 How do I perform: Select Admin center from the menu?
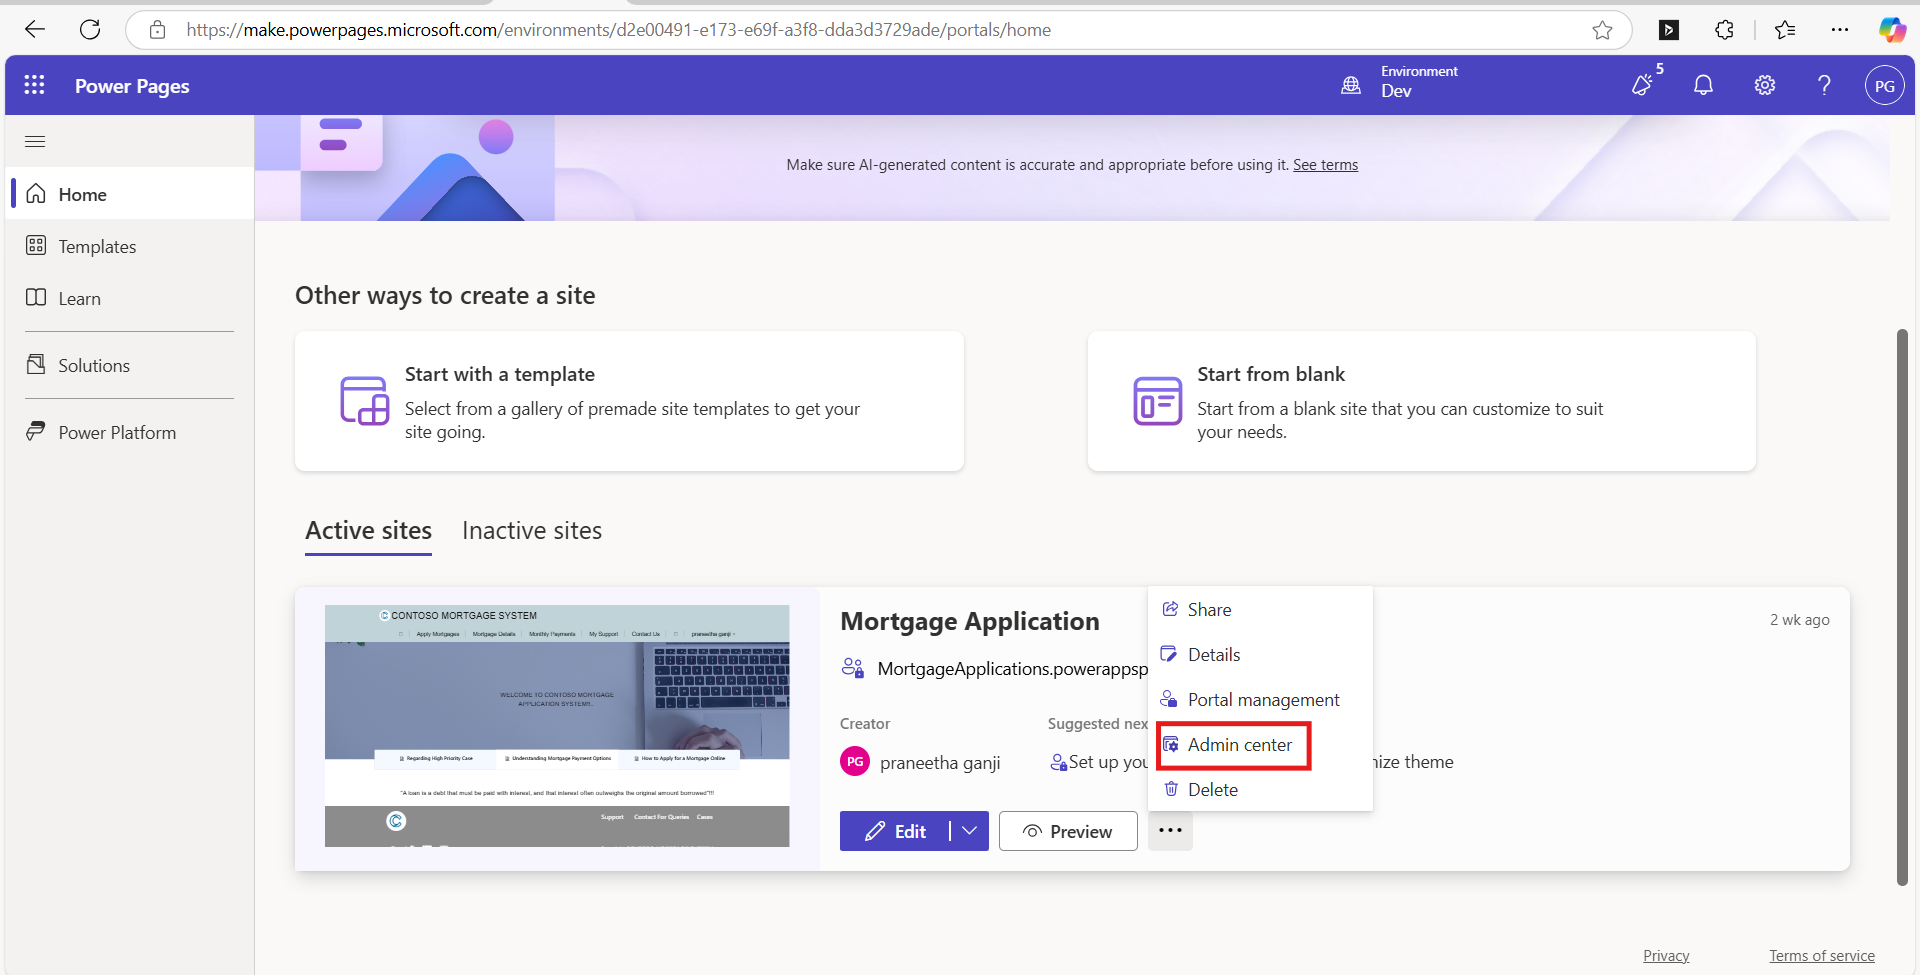coord(1239,745)
